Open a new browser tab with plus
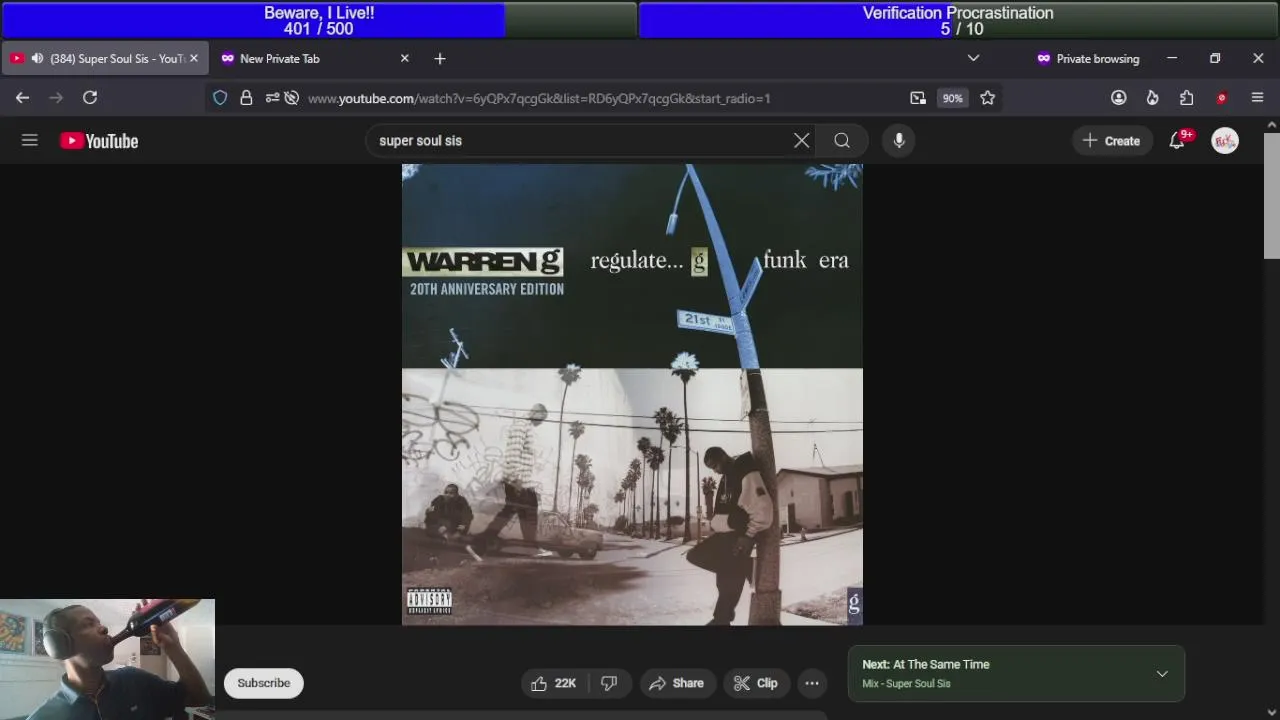 440,59
